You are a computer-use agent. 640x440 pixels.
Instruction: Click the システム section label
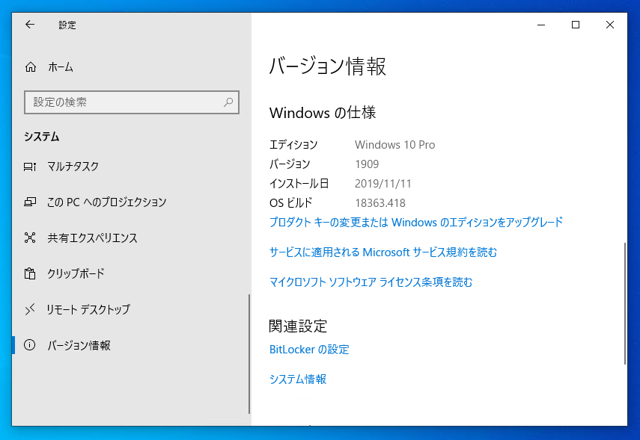(42, 136)
